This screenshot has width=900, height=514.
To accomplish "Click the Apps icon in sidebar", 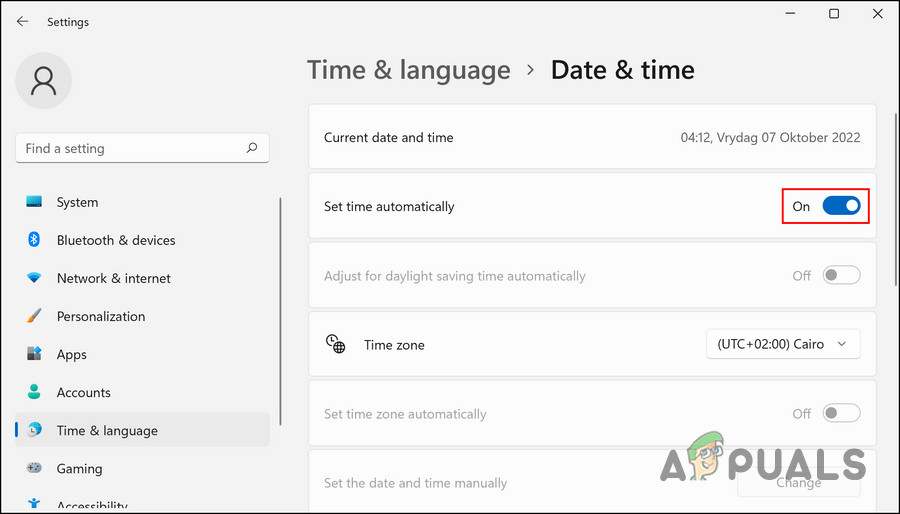I will click(35, 354).
